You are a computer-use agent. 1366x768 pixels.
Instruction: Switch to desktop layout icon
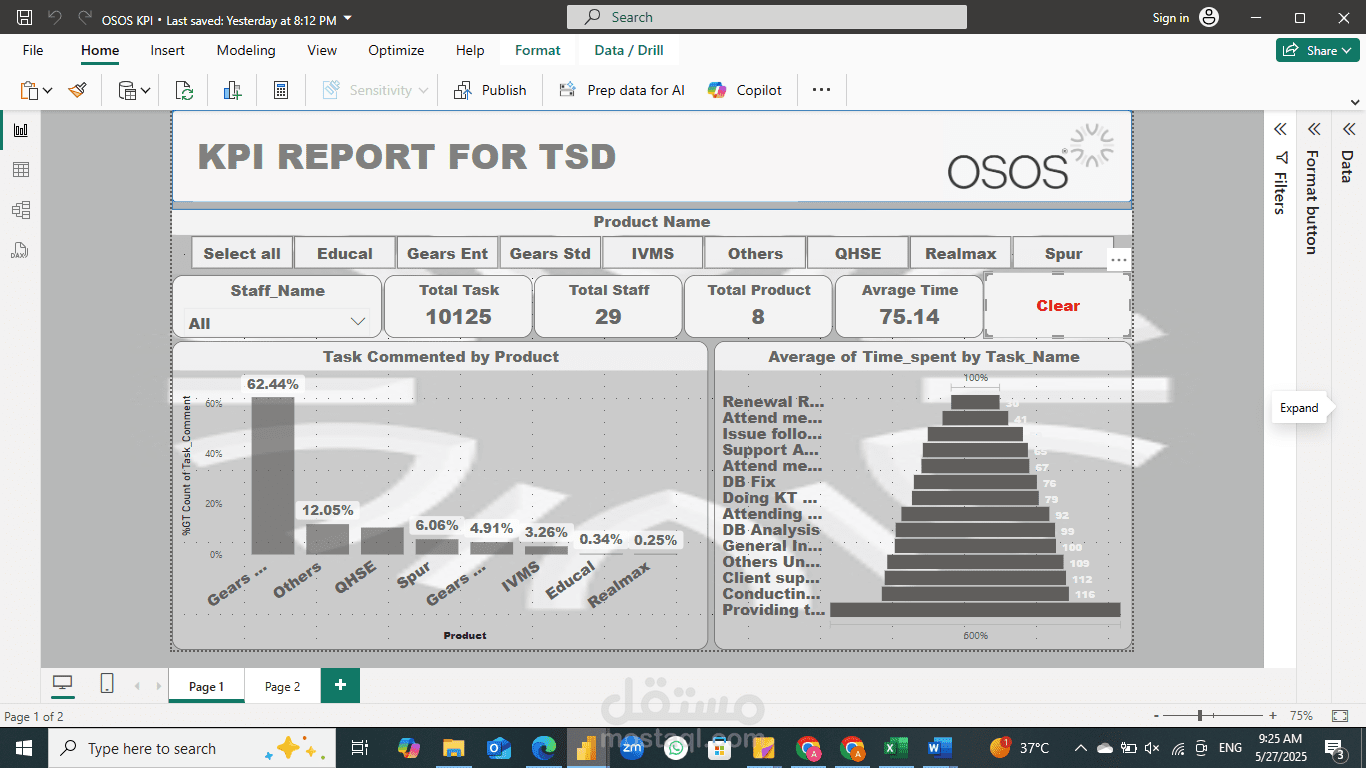(x=63, y=684)
